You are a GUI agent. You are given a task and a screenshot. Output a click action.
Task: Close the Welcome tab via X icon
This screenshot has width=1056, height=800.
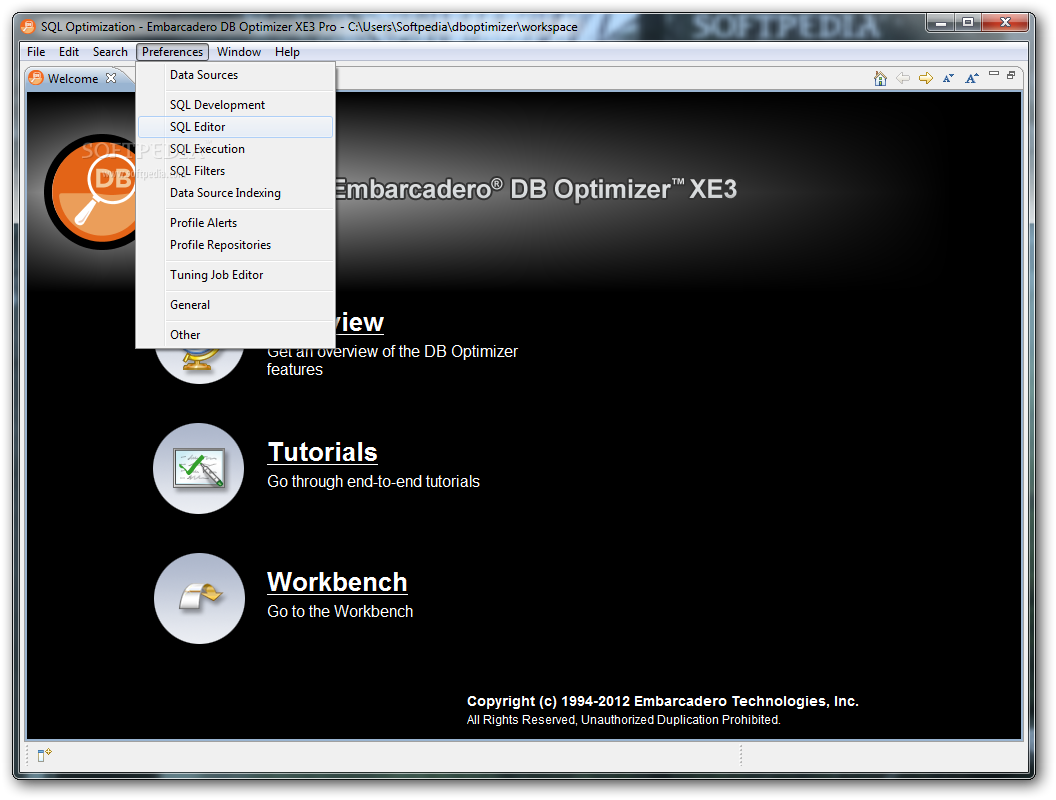pos(111,78)
